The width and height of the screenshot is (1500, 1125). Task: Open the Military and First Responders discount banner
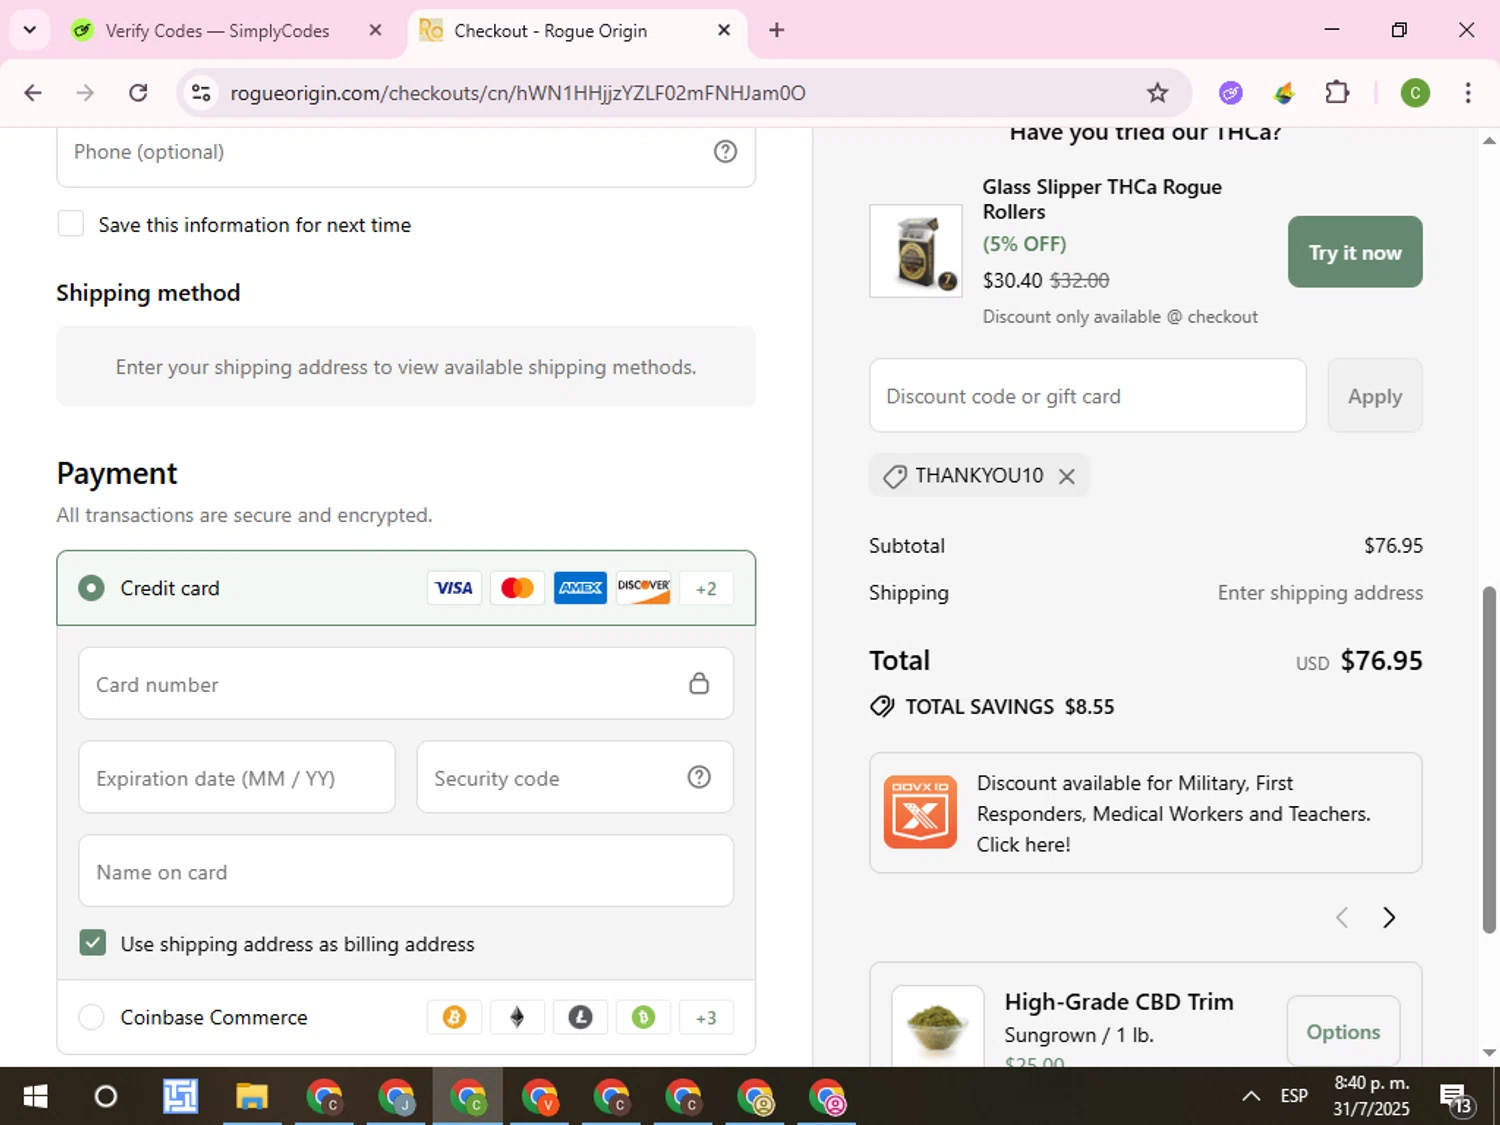(1146, 813)
